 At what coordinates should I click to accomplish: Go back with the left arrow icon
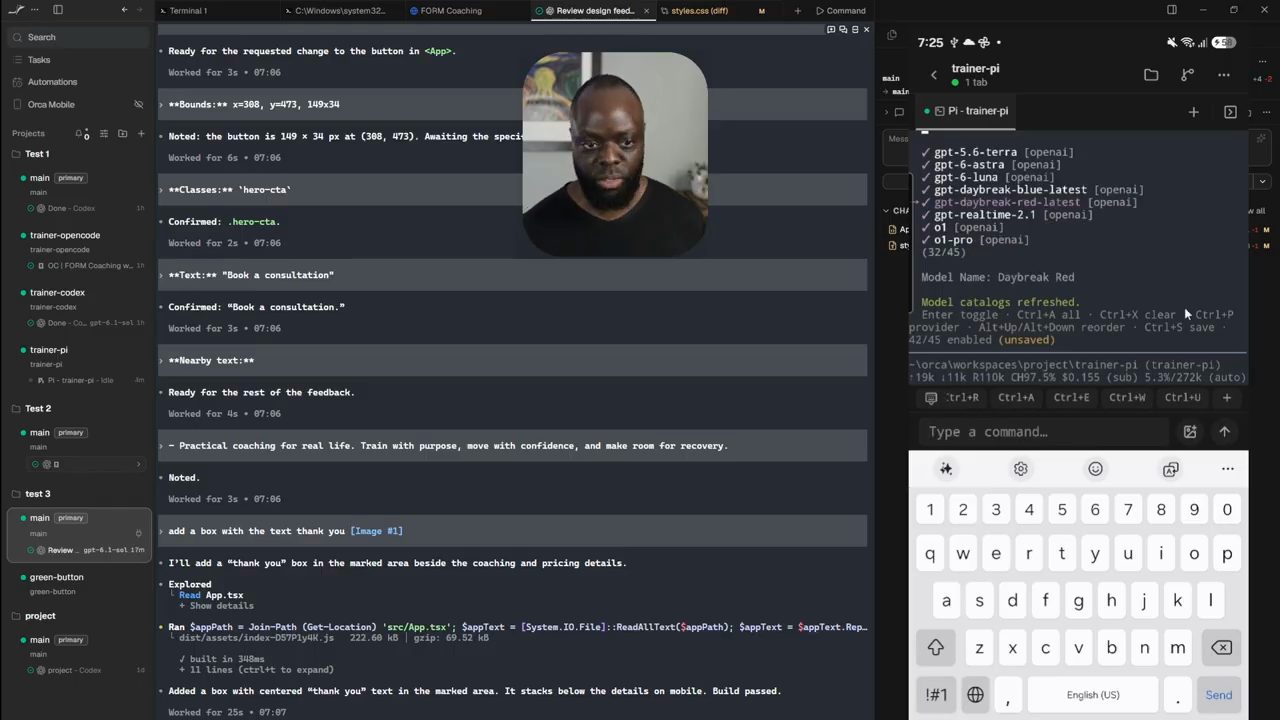coord(124,10)
